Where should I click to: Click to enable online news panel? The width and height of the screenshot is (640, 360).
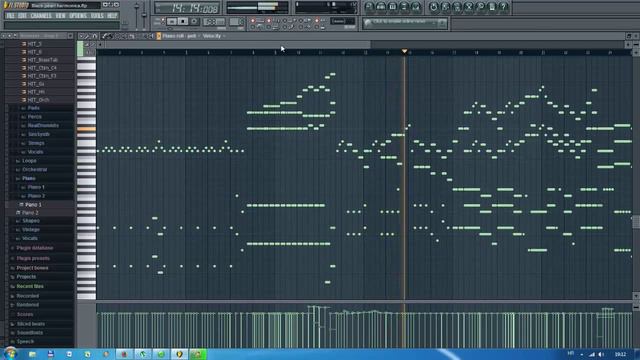405,23
